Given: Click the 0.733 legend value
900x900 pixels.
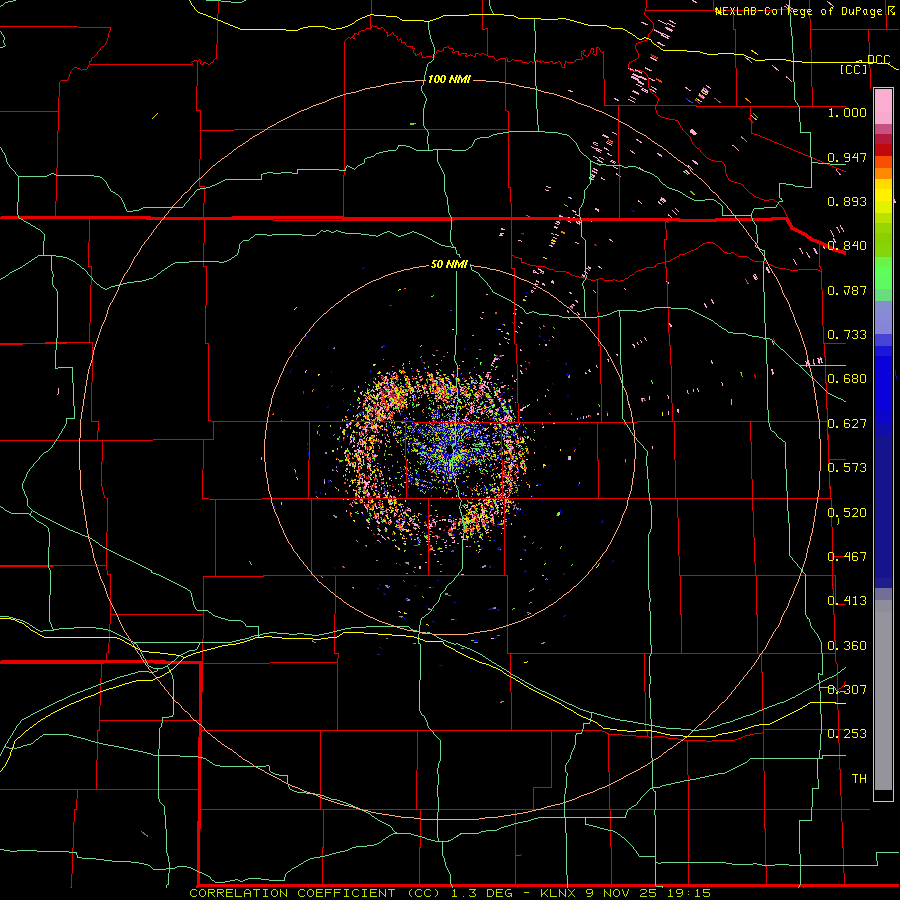Looking at the screenshot, I should pyautogui.click(x=847, y=335).
